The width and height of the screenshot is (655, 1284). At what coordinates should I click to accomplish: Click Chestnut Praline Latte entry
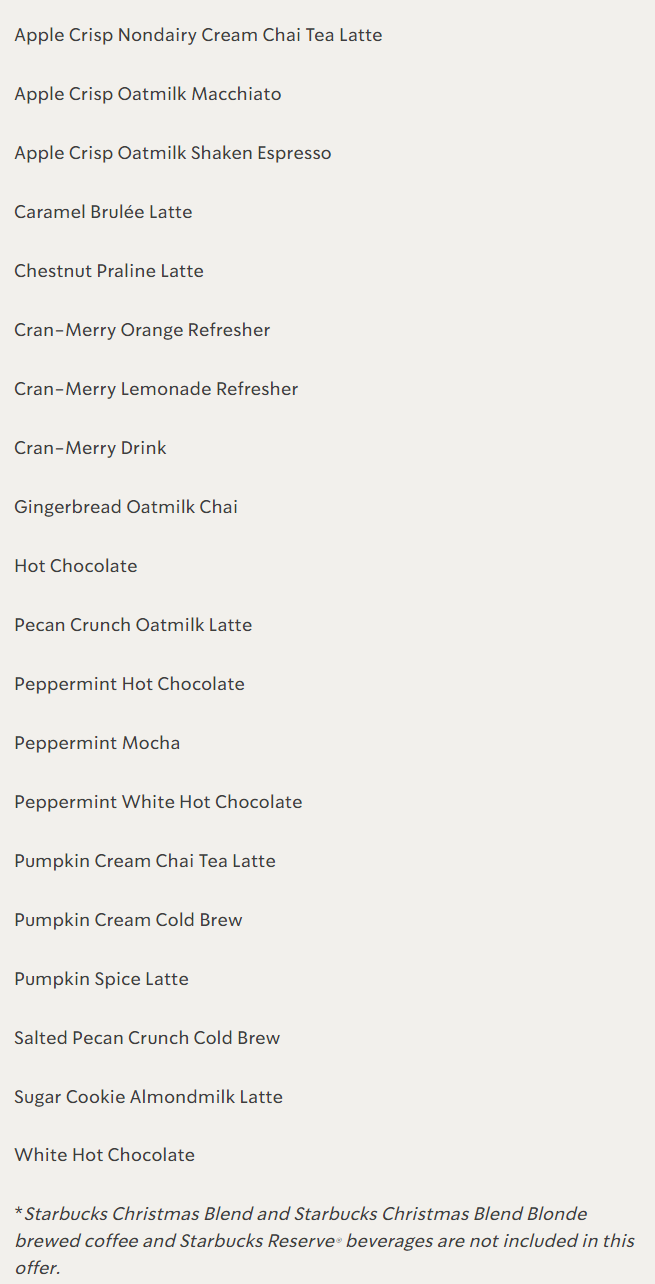click(x=109, y=271)
